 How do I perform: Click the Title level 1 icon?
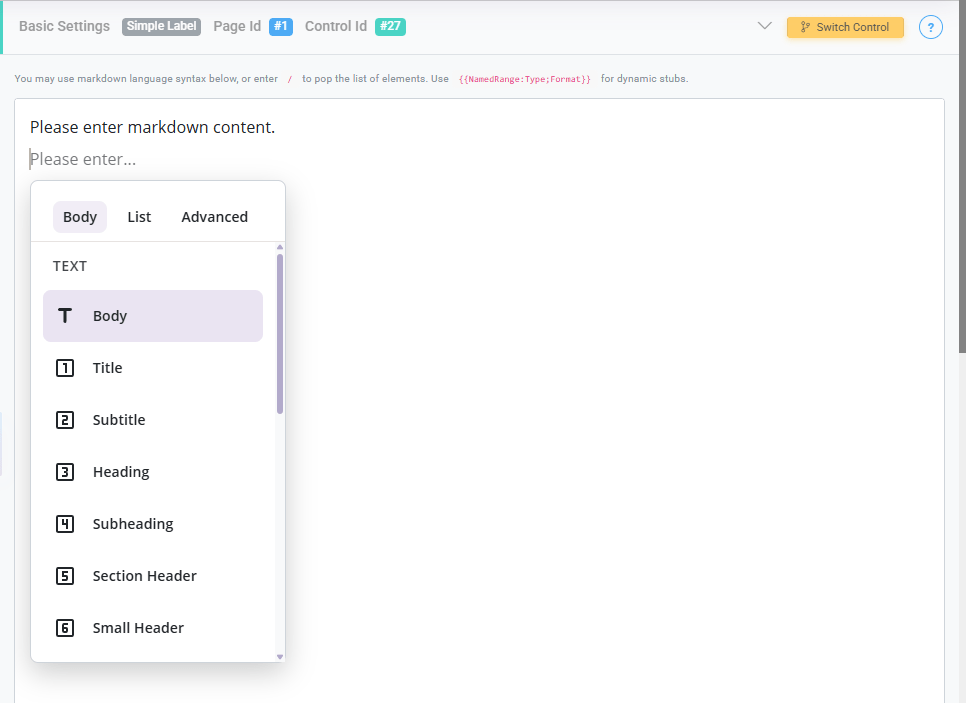(65, 368)
